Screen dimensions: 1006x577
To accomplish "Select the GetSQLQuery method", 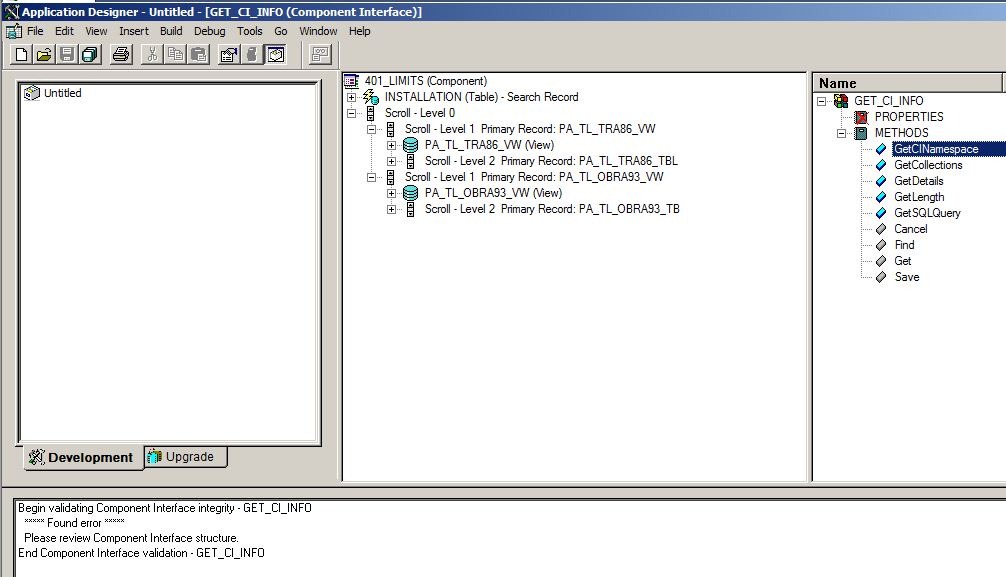I will click(927, 213).
